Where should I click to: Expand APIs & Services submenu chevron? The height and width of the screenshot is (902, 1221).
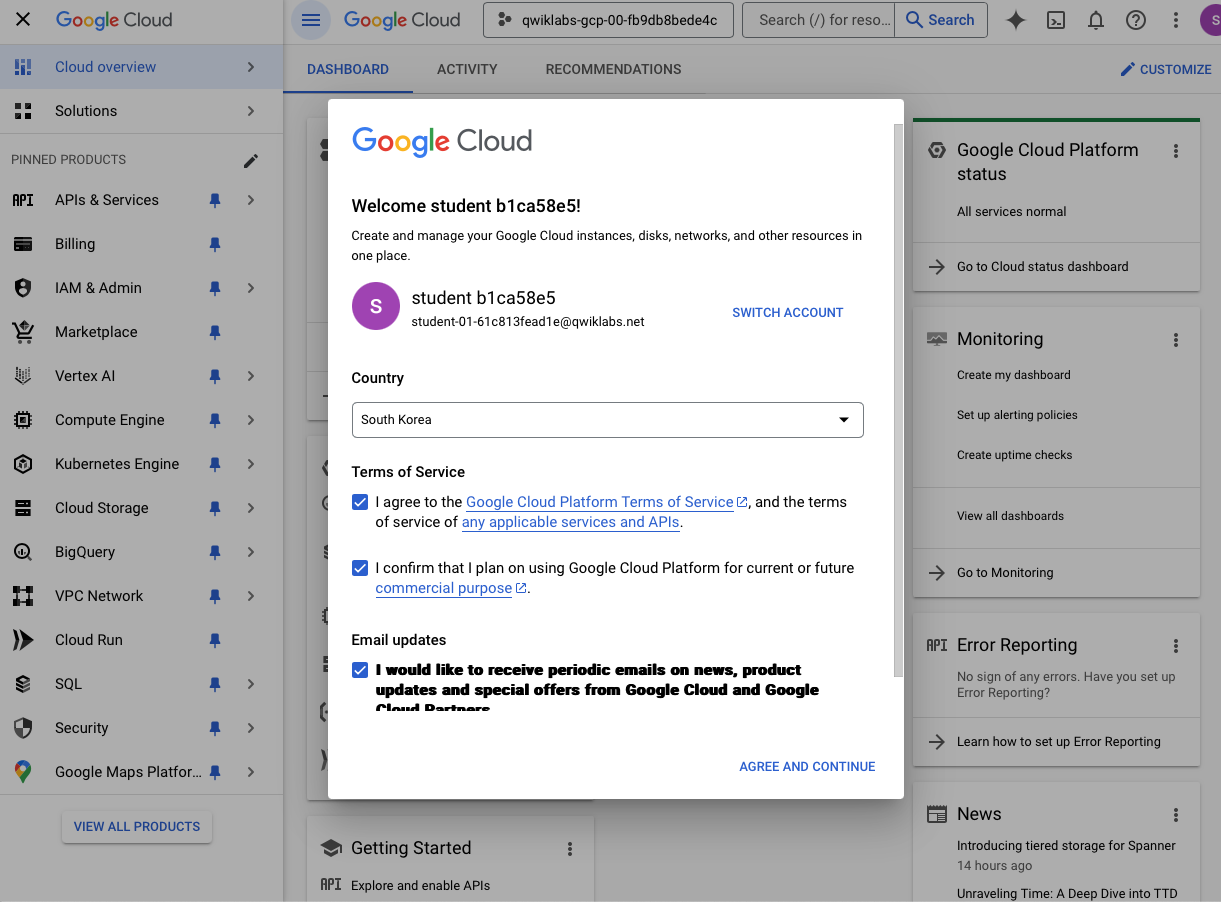point(251,200)
